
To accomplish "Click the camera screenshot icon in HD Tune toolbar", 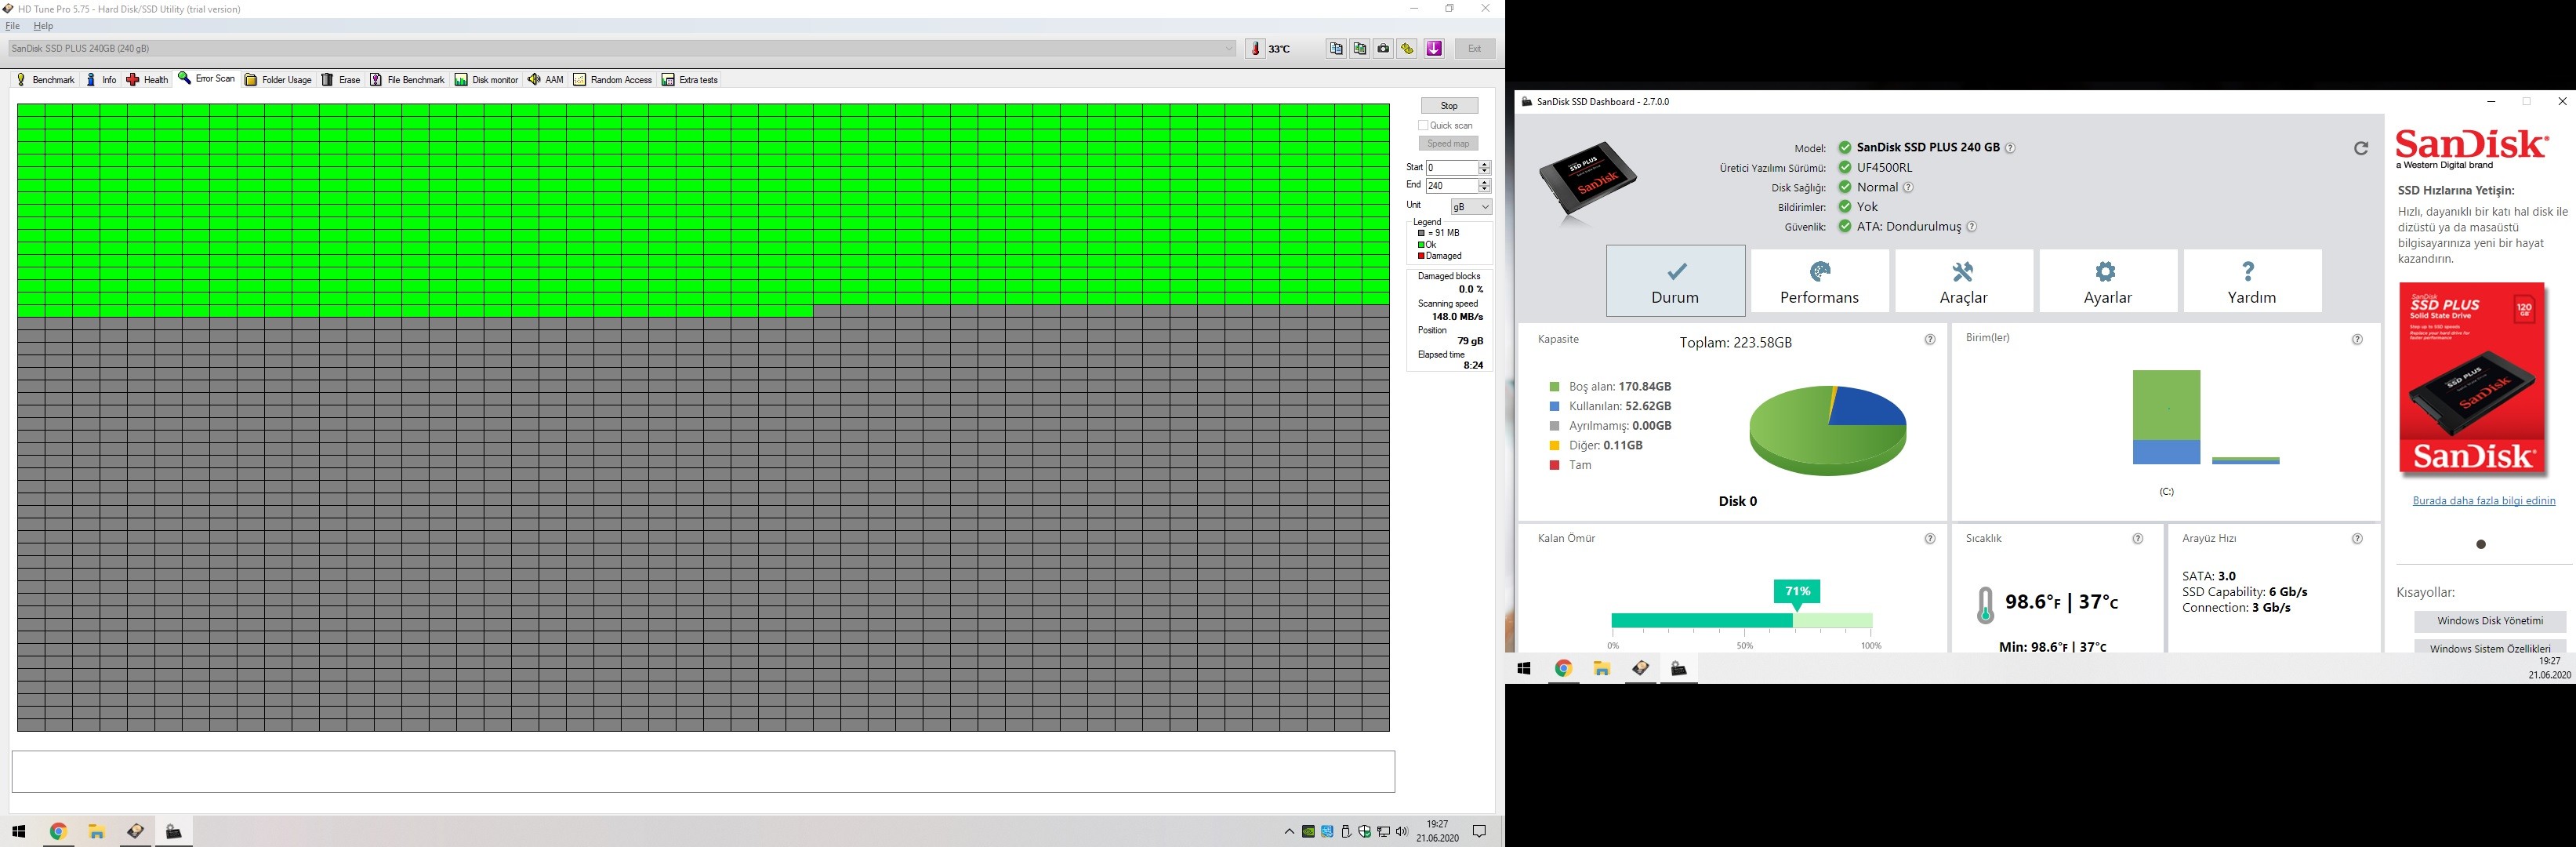I will tap(1383, 48).
